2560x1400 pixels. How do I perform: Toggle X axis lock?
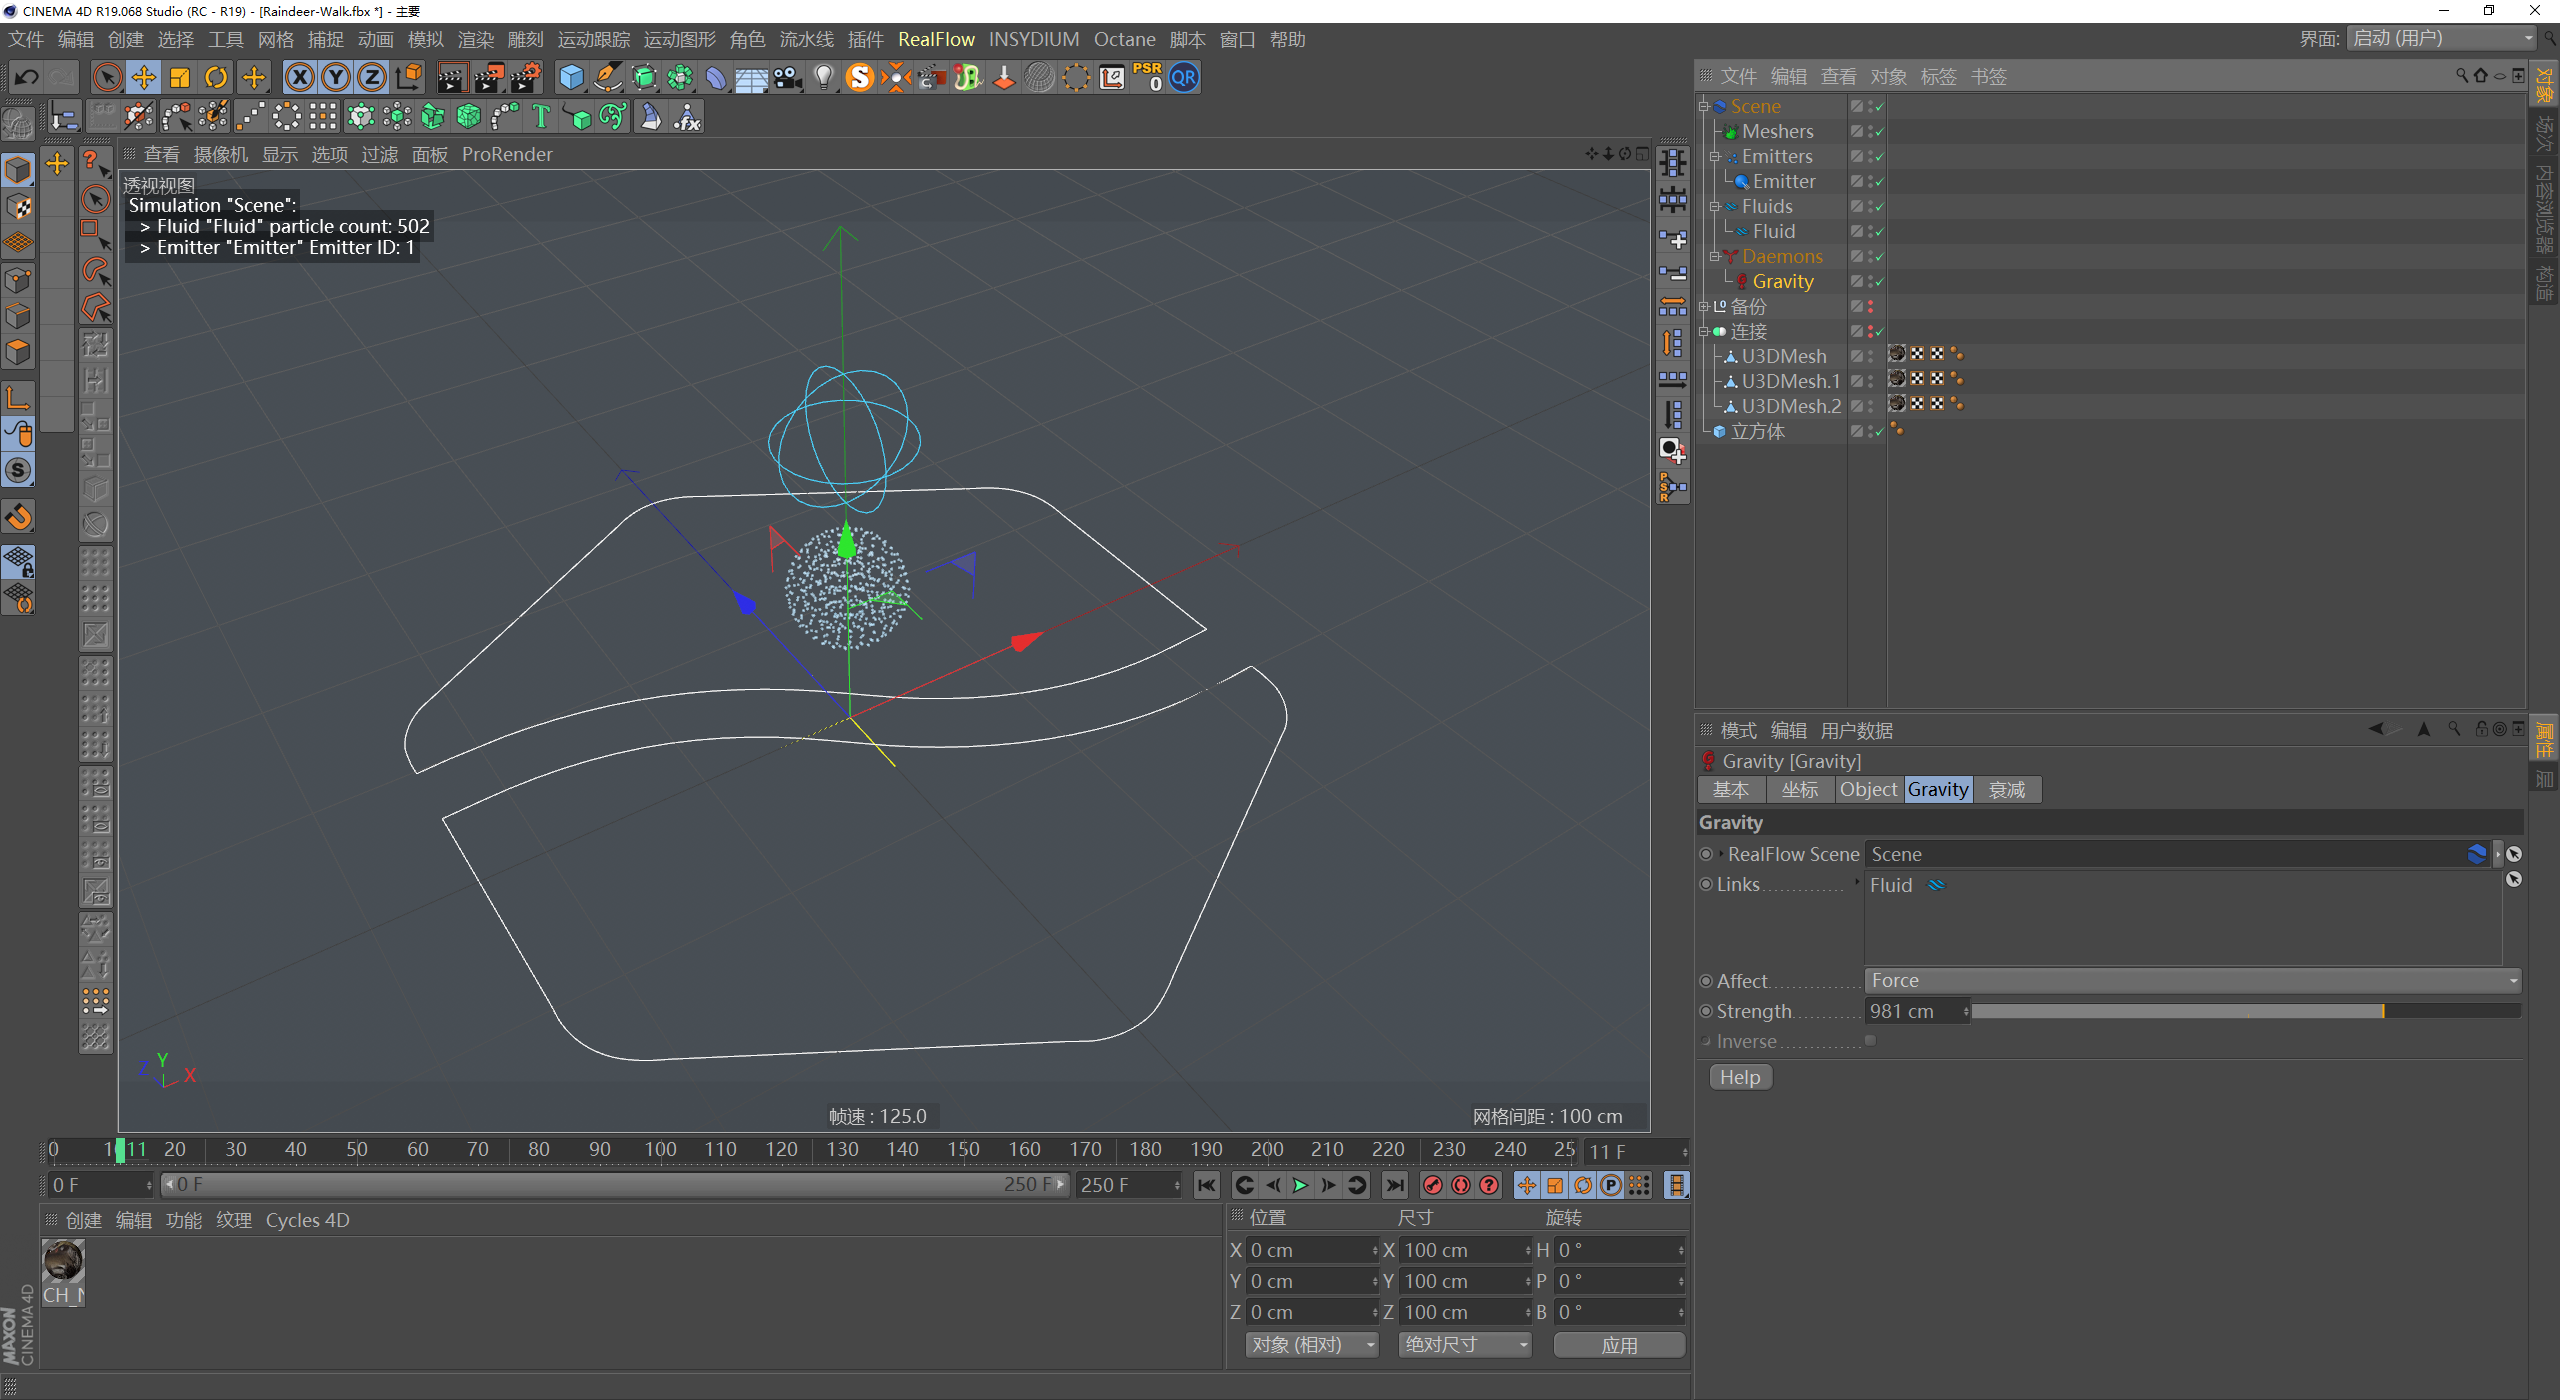tap(299, 78)
